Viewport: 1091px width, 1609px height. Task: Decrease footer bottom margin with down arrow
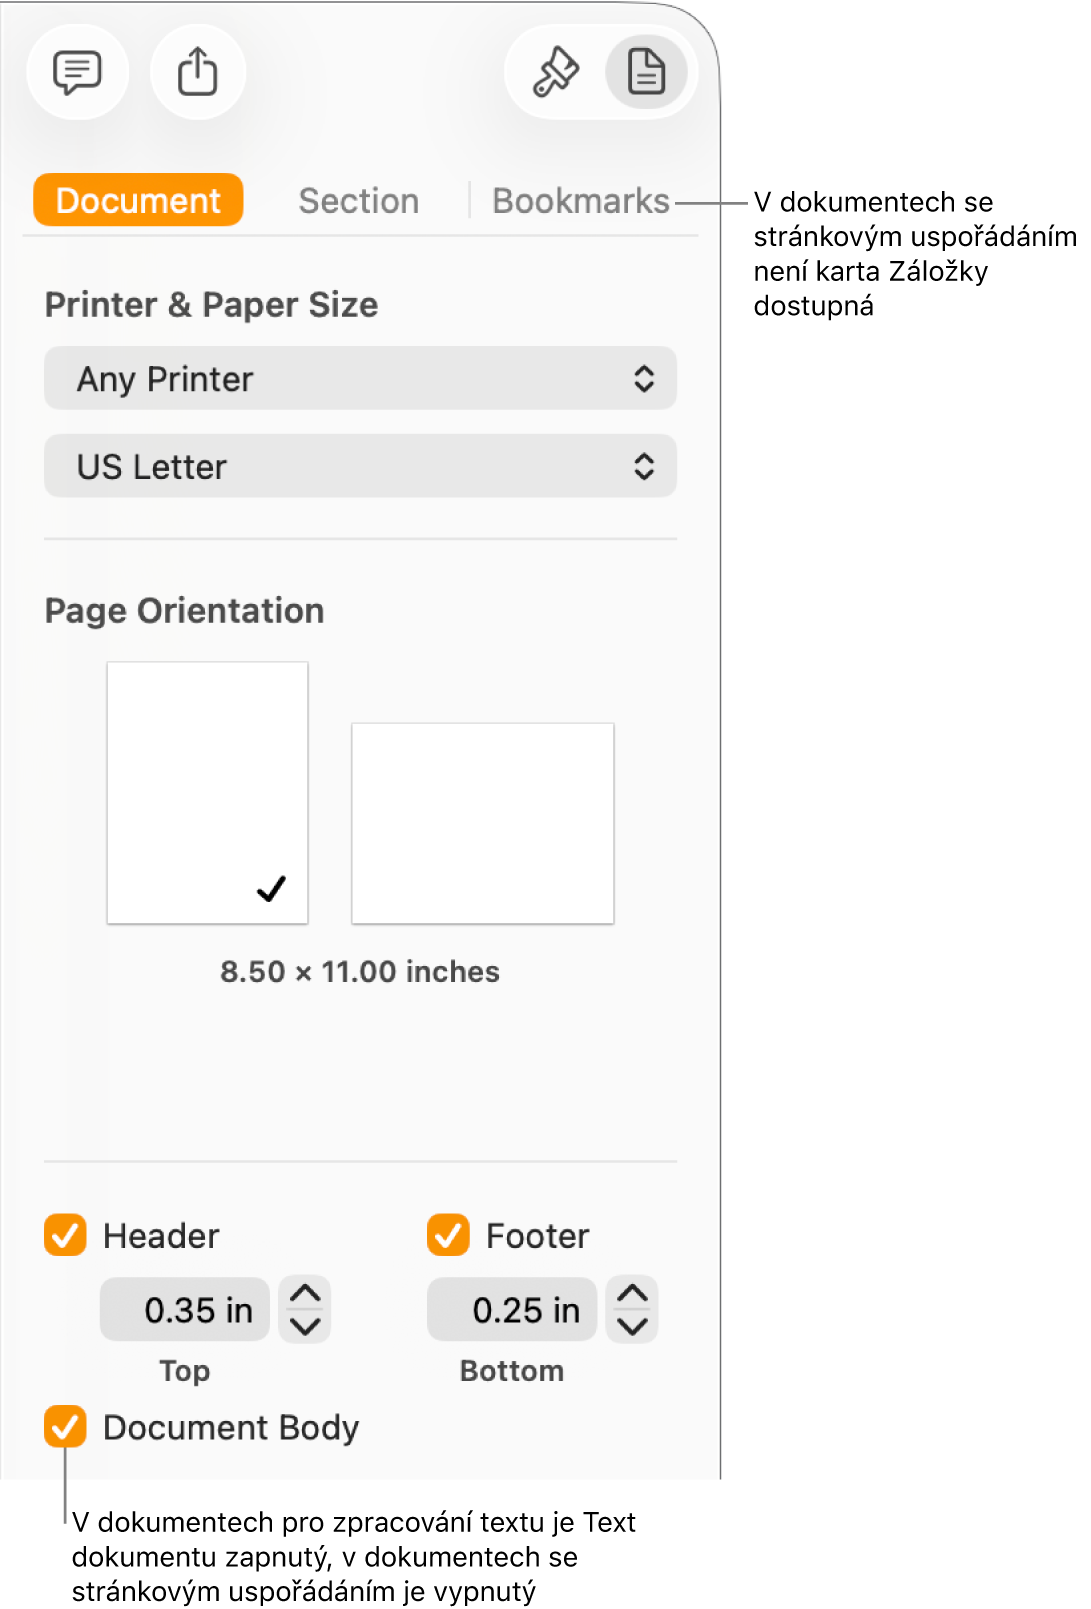click(x=632, y=1326)
